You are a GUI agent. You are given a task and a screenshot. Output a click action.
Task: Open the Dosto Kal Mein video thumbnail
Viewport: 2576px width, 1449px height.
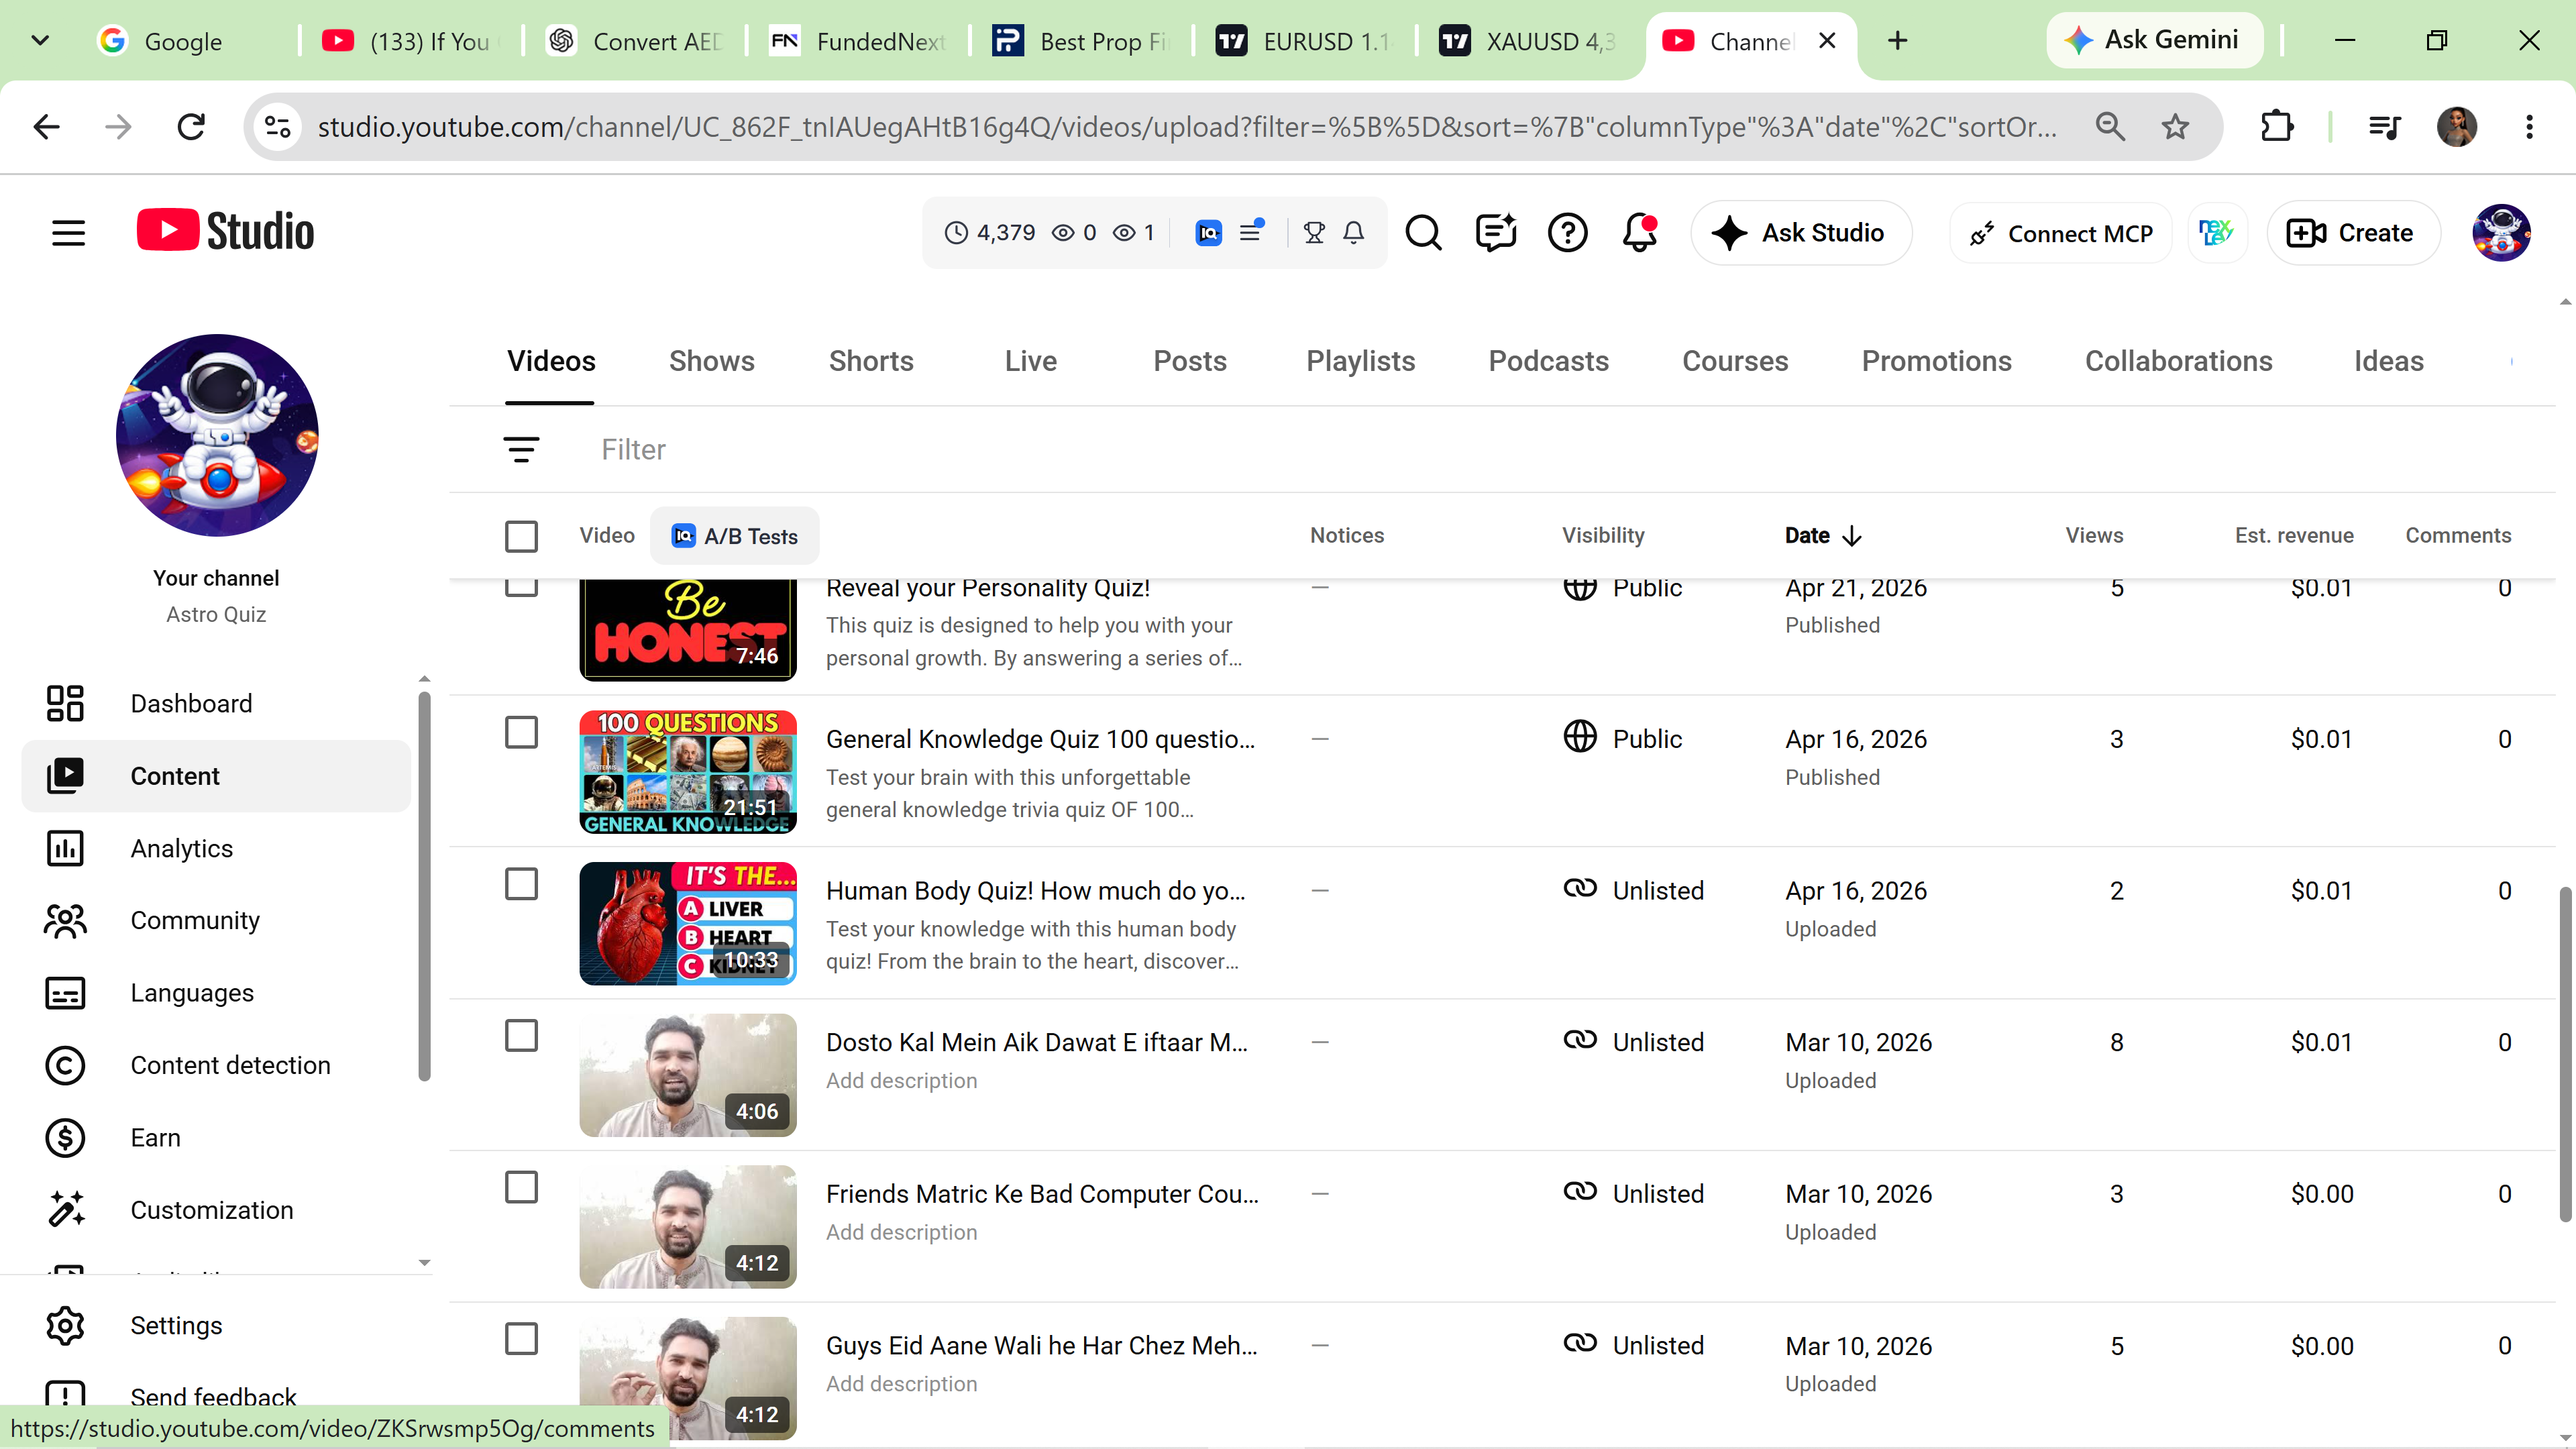click(x=688, y=1075)
